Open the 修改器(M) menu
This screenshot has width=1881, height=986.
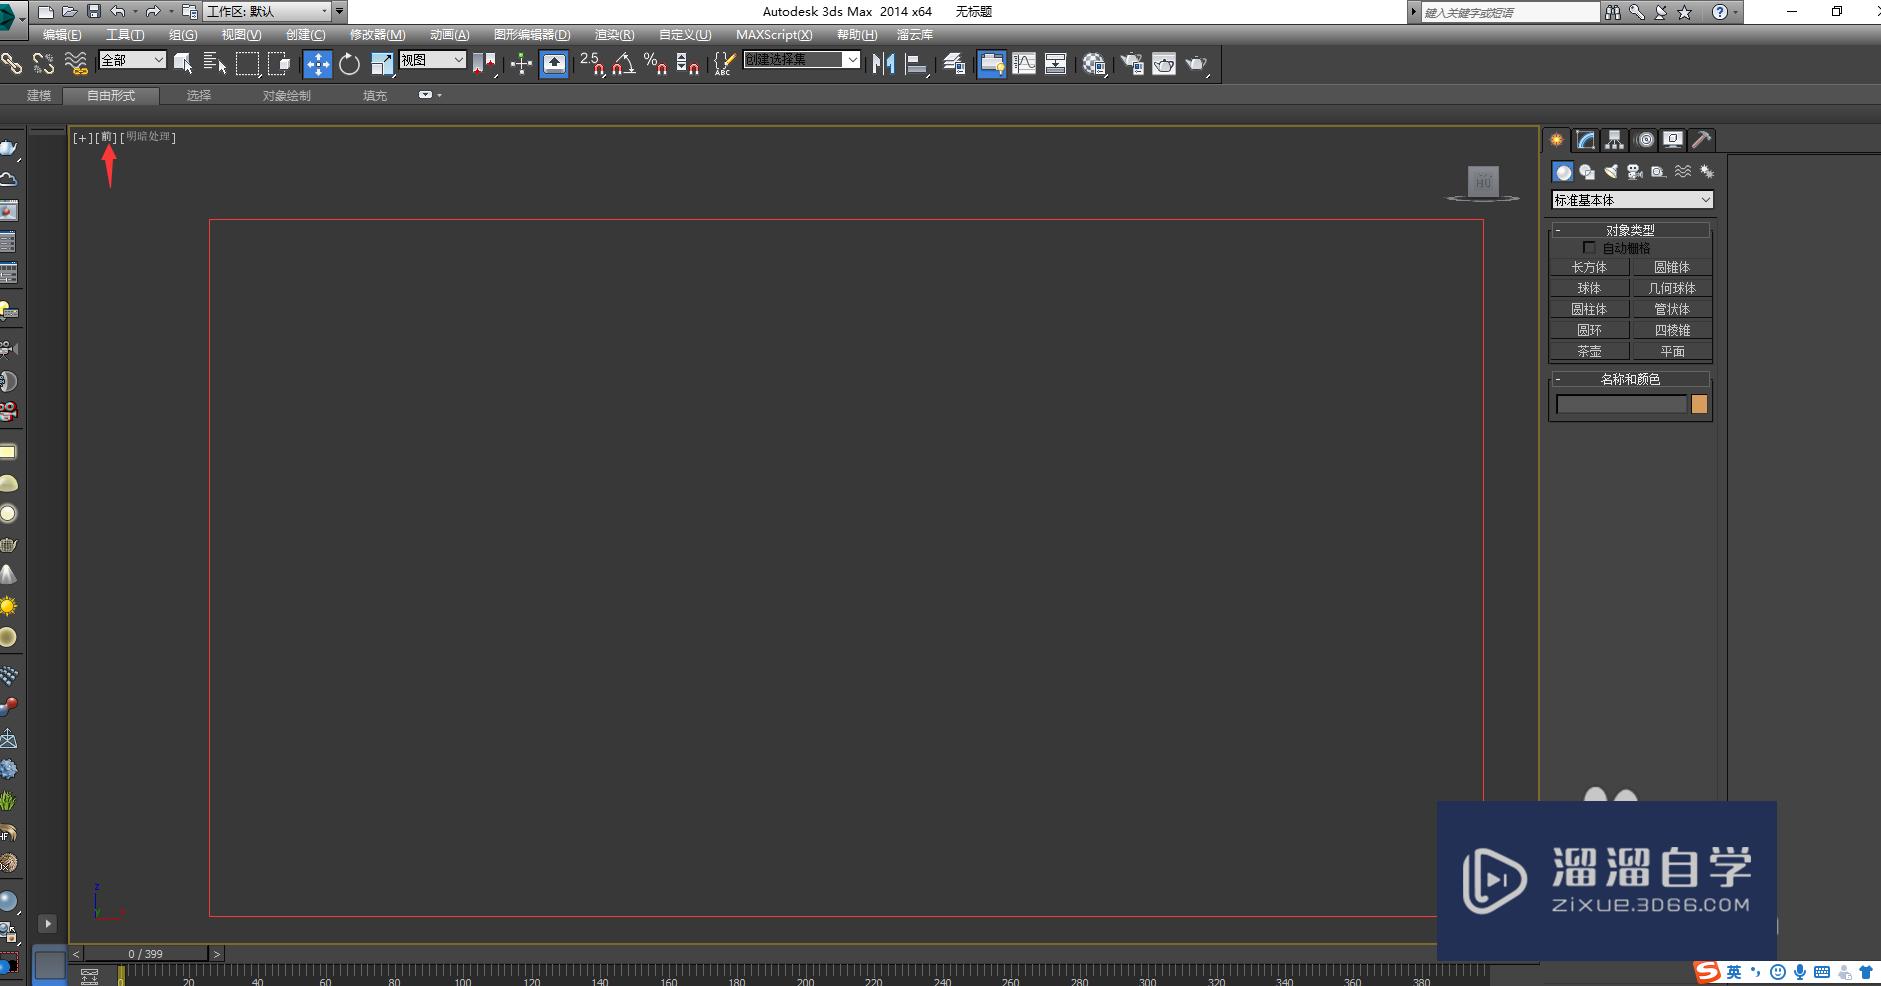pos(377,34)
